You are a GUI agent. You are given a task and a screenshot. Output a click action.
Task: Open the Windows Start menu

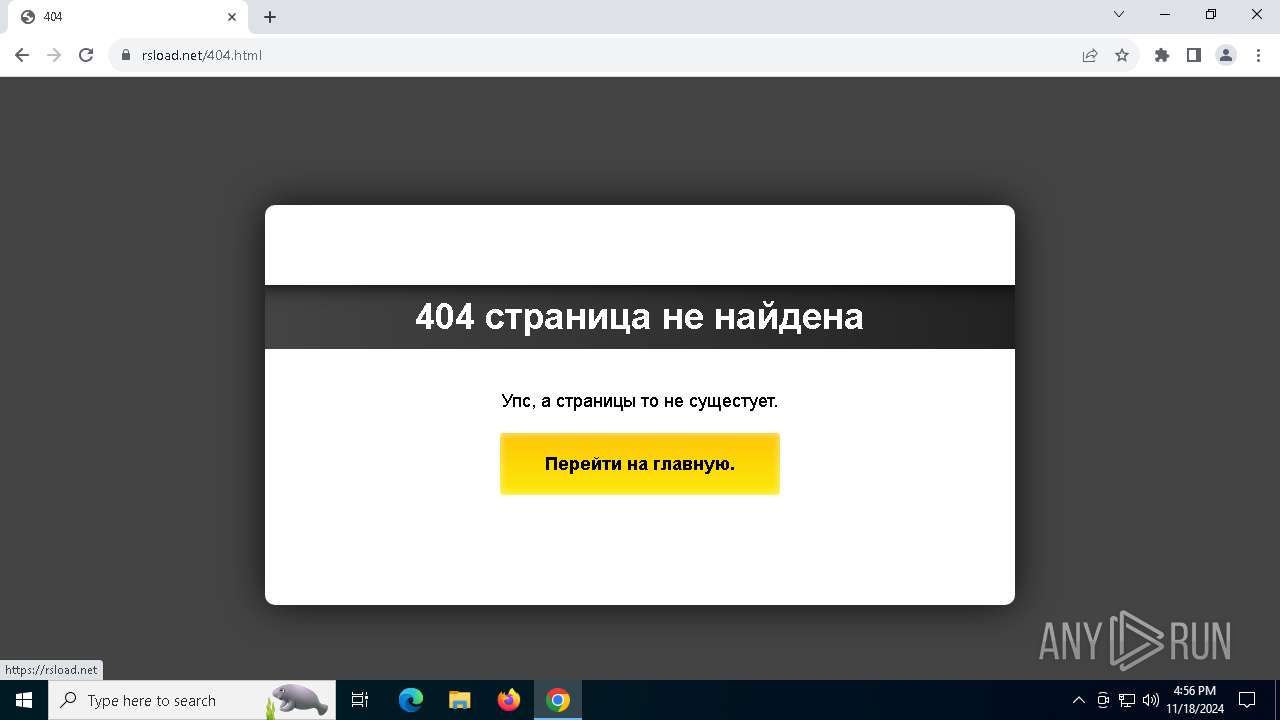click(x=24, y=700)
